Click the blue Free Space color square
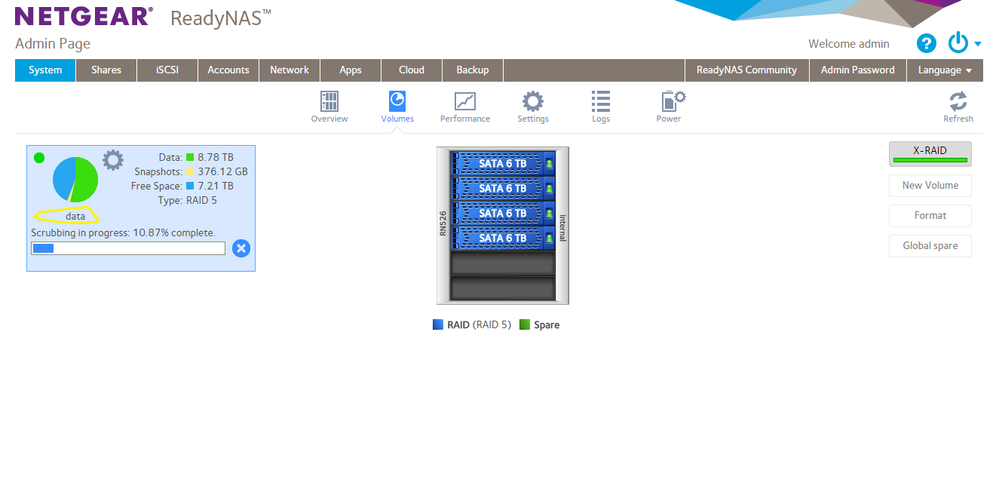Screen dimensions: 999x480 click(x=190, y=186)
